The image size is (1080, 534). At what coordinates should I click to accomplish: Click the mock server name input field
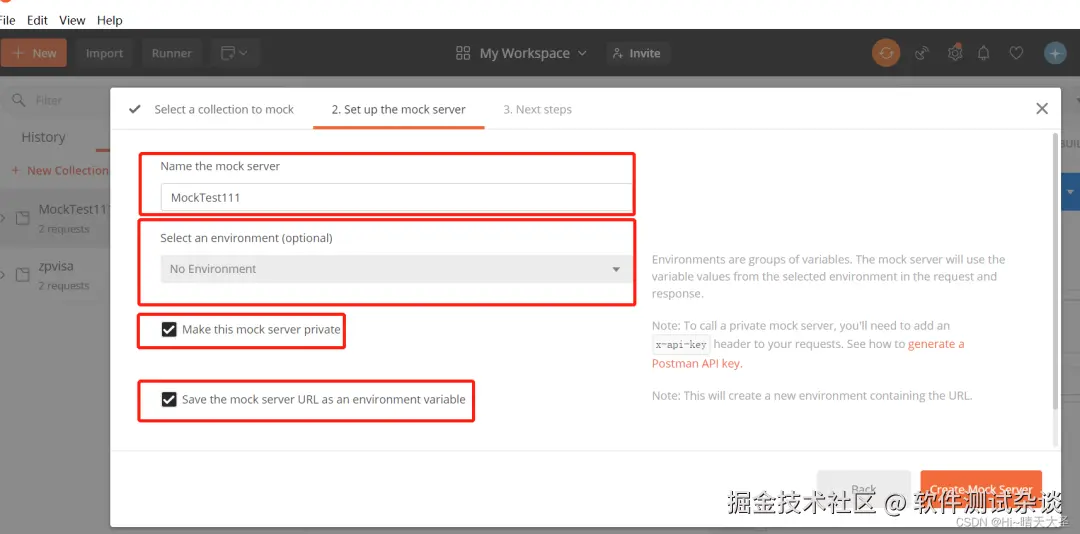tap(396, 197)
